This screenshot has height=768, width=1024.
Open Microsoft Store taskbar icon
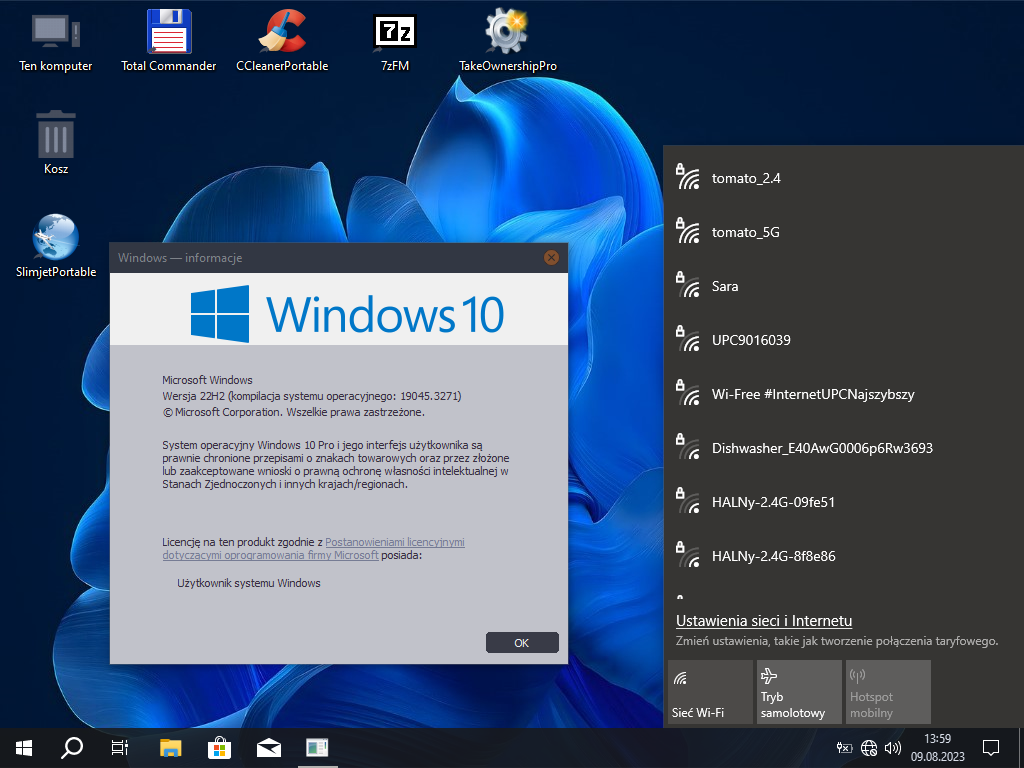[220, 747]
